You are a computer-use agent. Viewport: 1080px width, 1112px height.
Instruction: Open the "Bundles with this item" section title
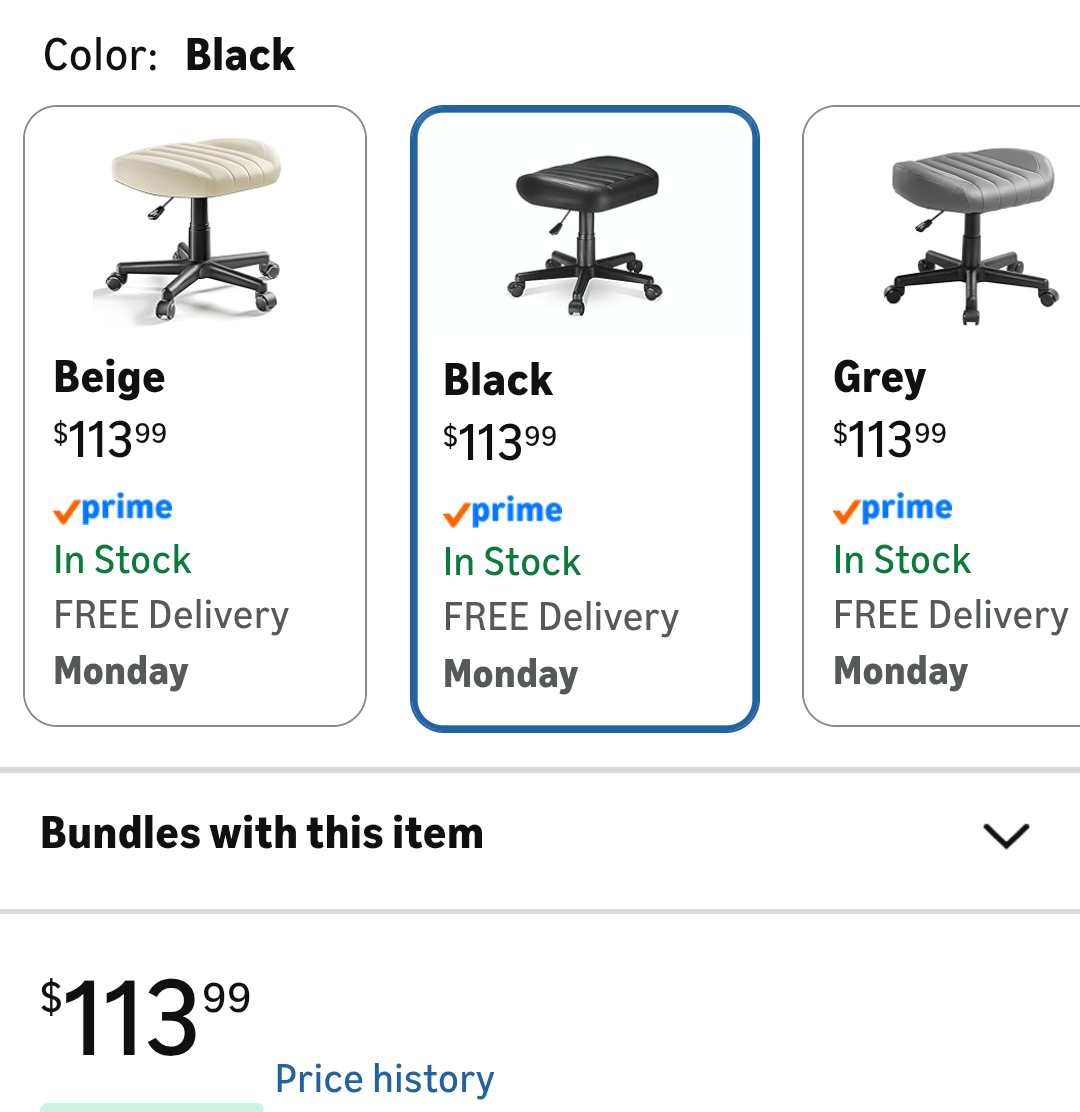262,833
